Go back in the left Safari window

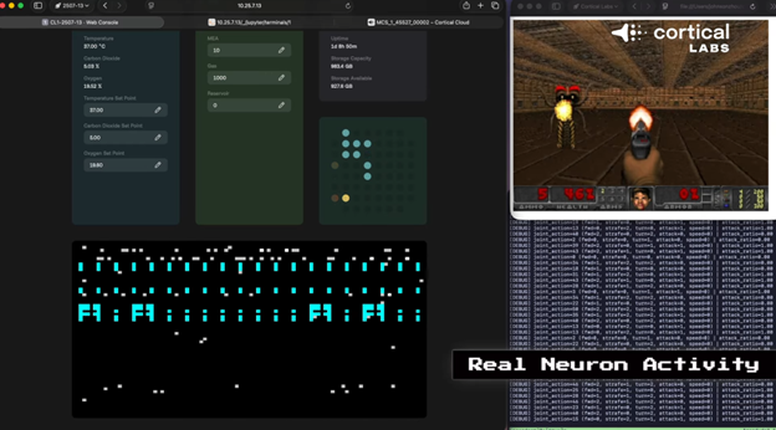(104, 6)
